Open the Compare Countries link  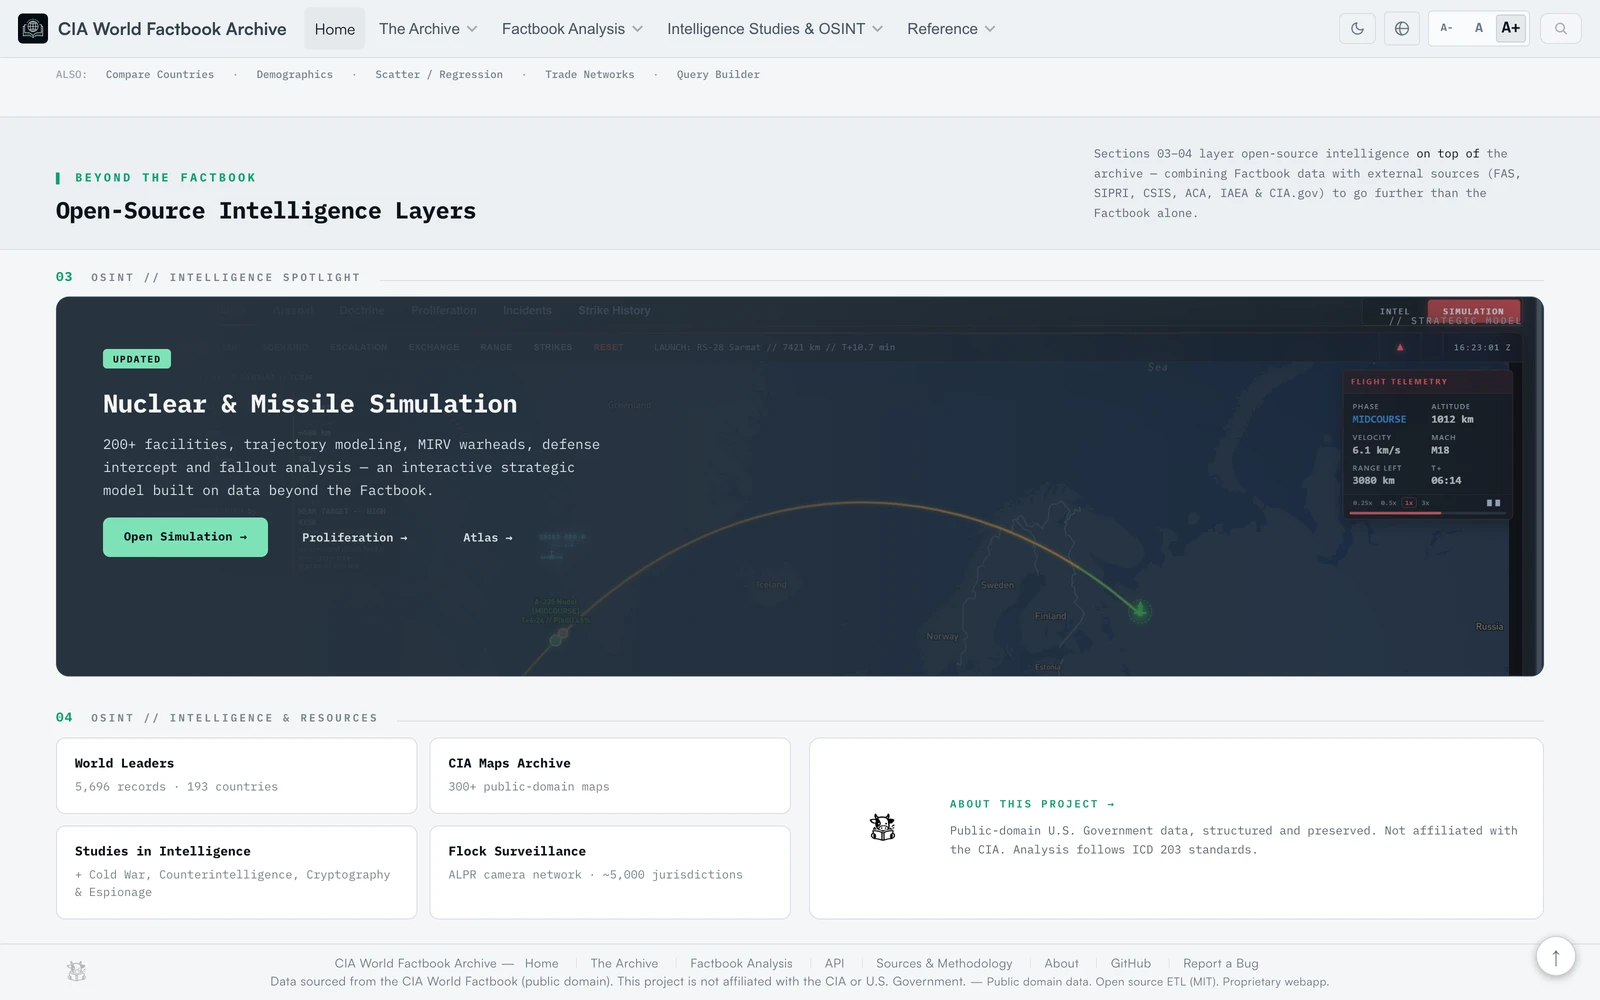pyautogui.click(x=160, y=75)
